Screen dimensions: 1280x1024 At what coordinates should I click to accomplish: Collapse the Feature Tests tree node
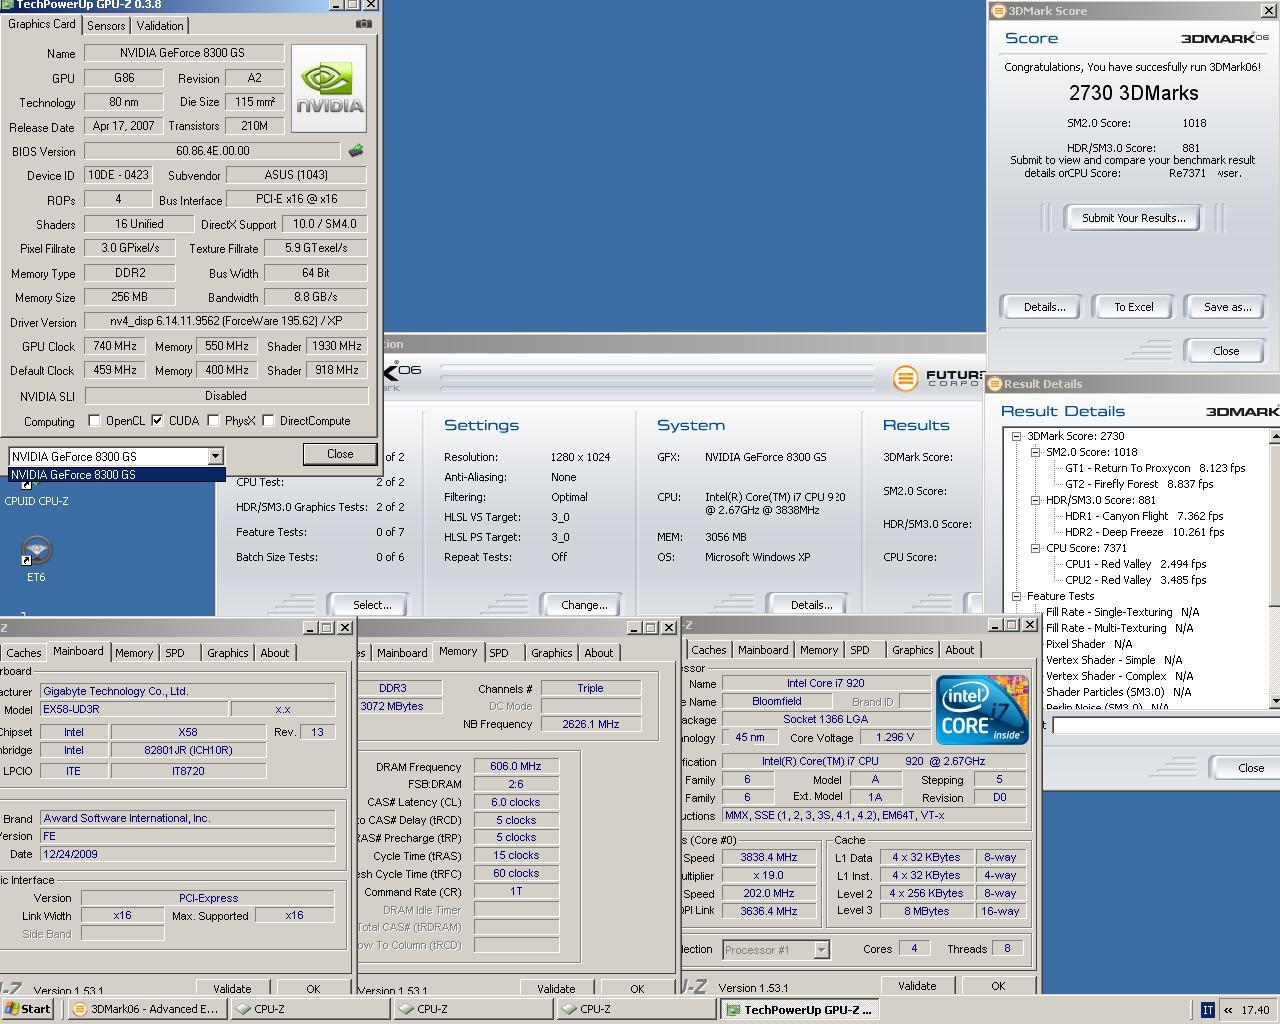(x=1016, y=596)
